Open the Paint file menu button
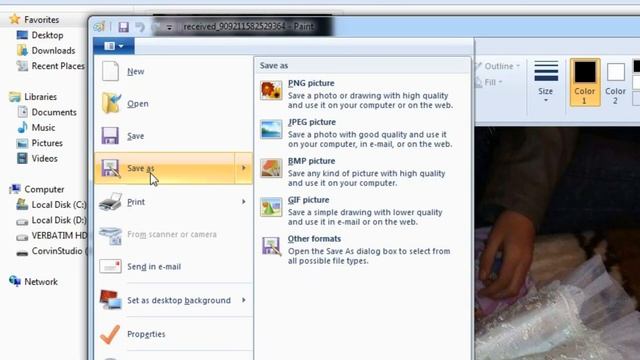The image size is (640, 360). (113, 46)
